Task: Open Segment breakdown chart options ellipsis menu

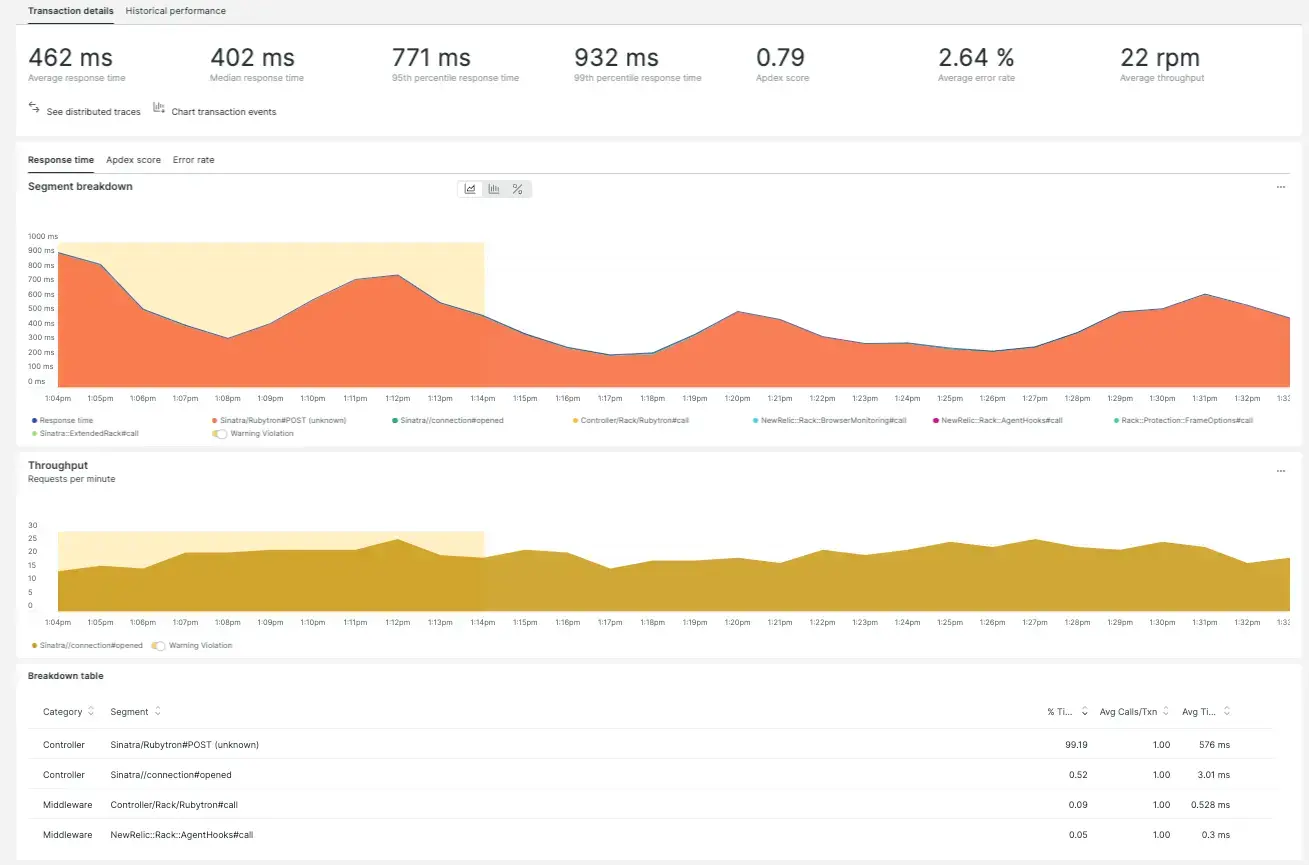Action: pos(1280,187)
